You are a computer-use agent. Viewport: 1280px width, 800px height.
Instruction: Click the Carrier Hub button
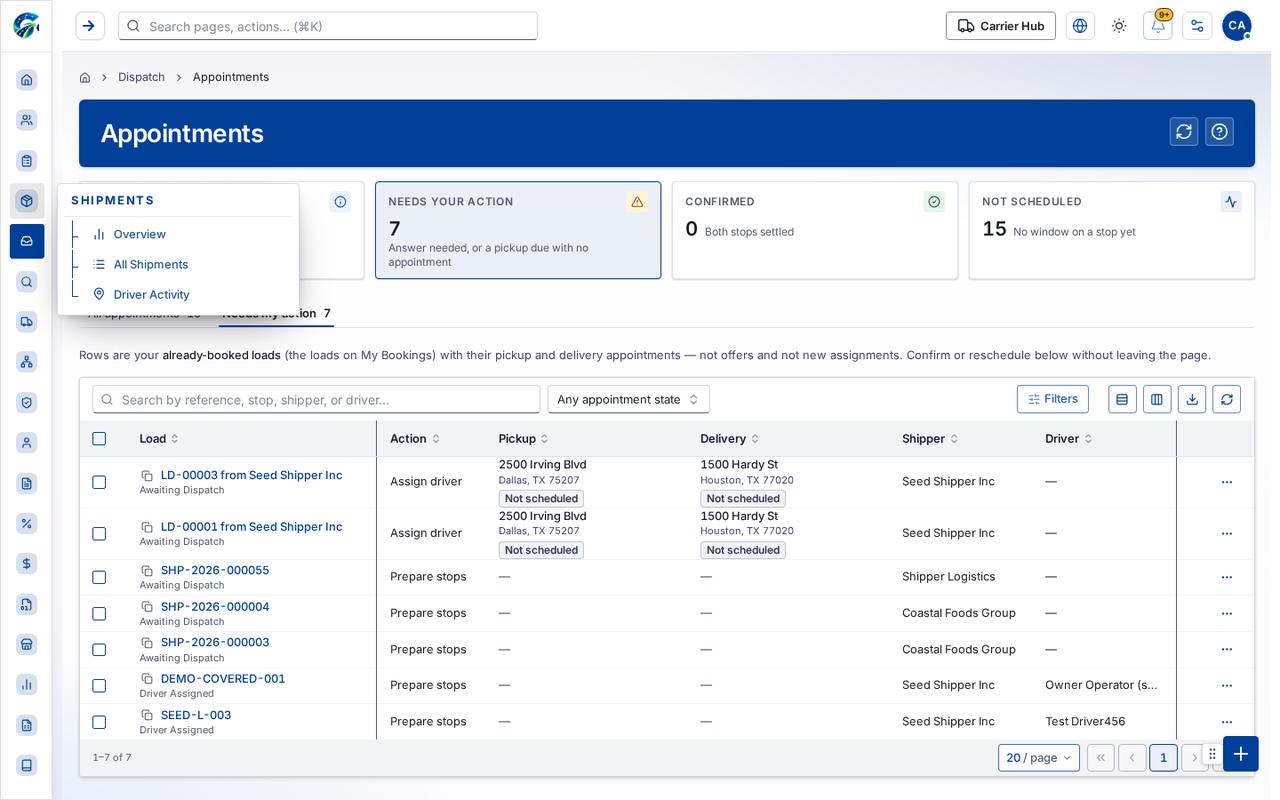1001,26
